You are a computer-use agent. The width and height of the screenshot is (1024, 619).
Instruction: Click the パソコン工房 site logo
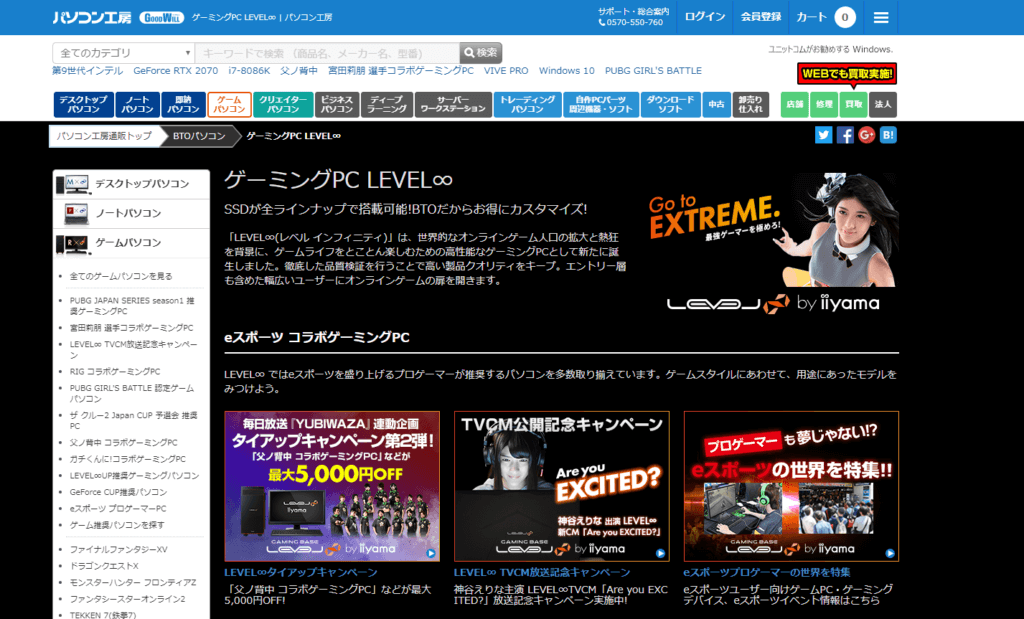tap(92, 18)
